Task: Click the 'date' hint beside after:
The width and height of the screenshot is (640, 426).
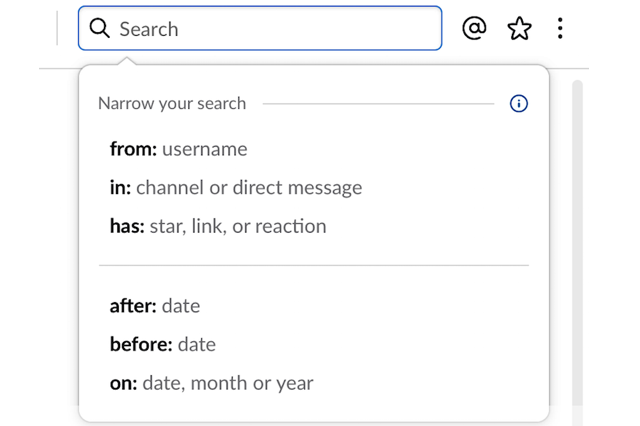Action: point(181,306)
